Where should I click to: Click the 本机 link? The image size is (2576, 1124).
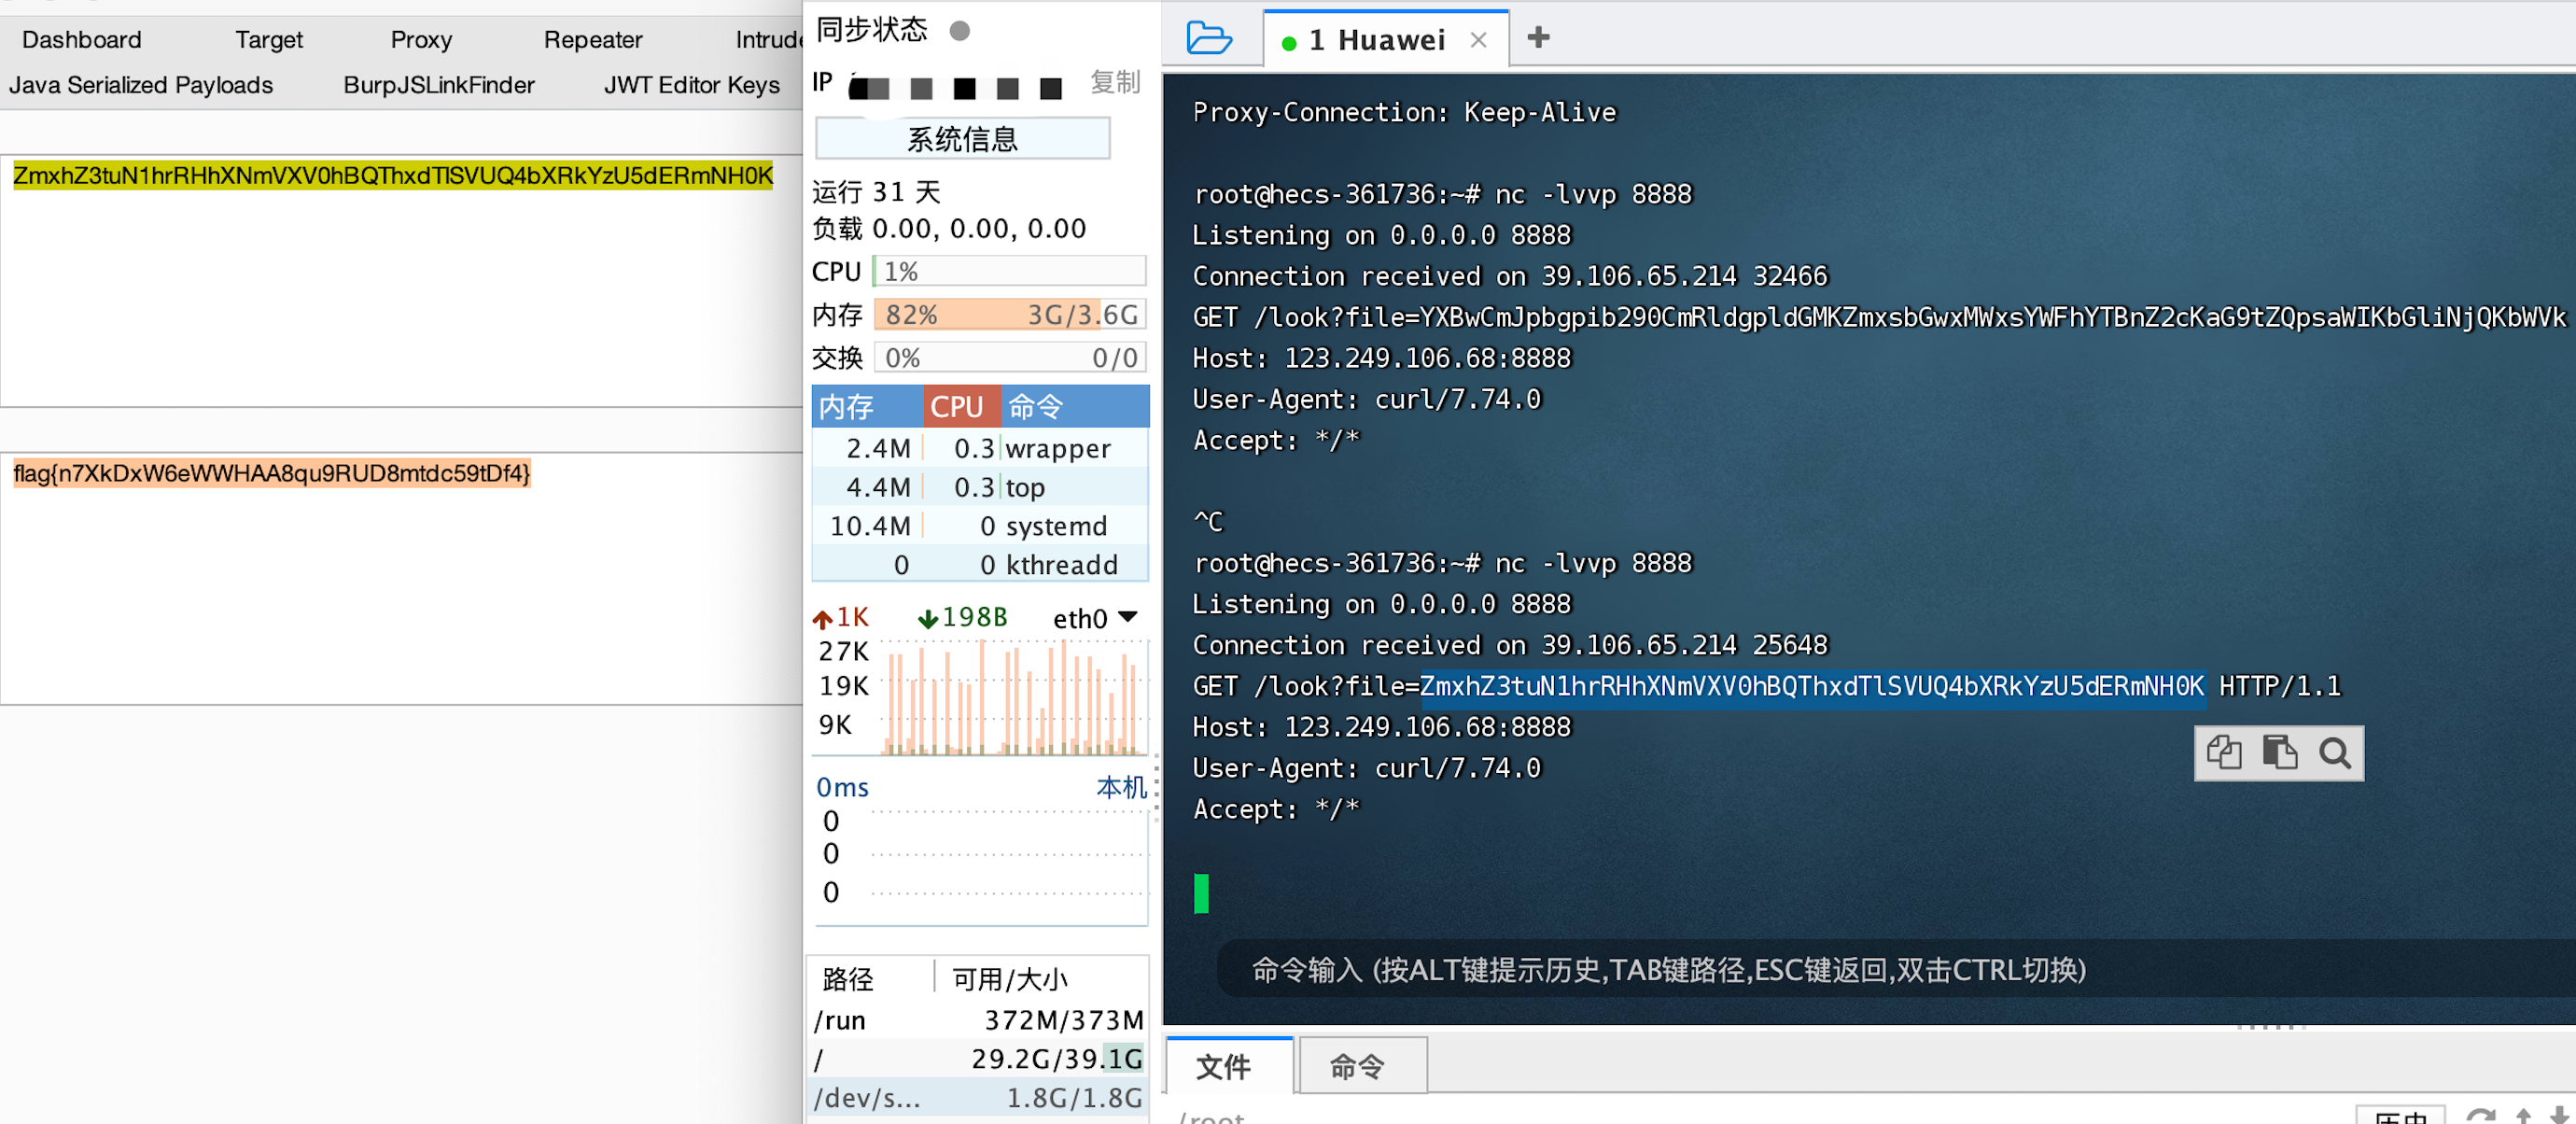click(1120, 787)
